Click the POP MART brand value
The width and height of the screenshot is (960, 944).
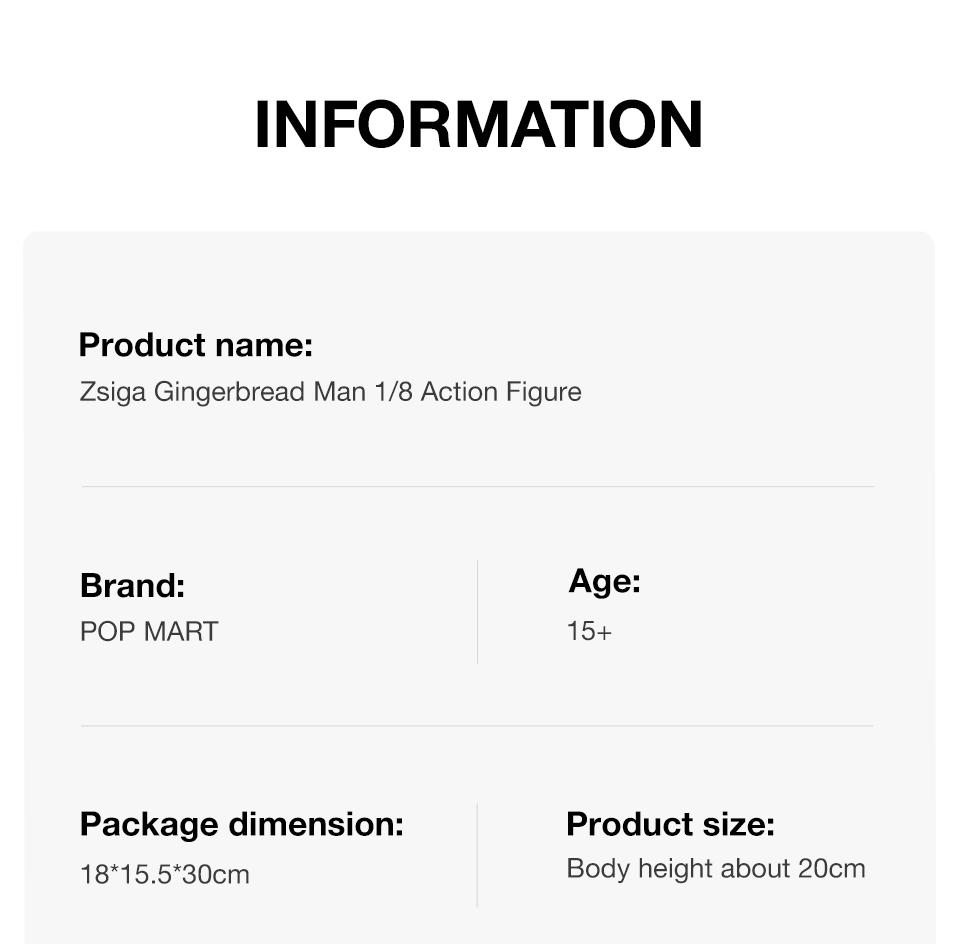coord(149,632)
